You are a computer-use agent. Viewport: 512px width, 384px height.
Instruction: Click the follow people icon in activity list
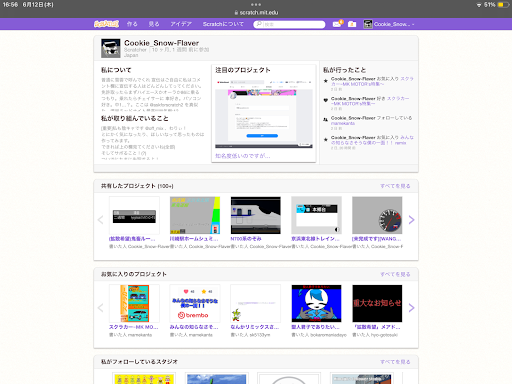pos(326,120)
